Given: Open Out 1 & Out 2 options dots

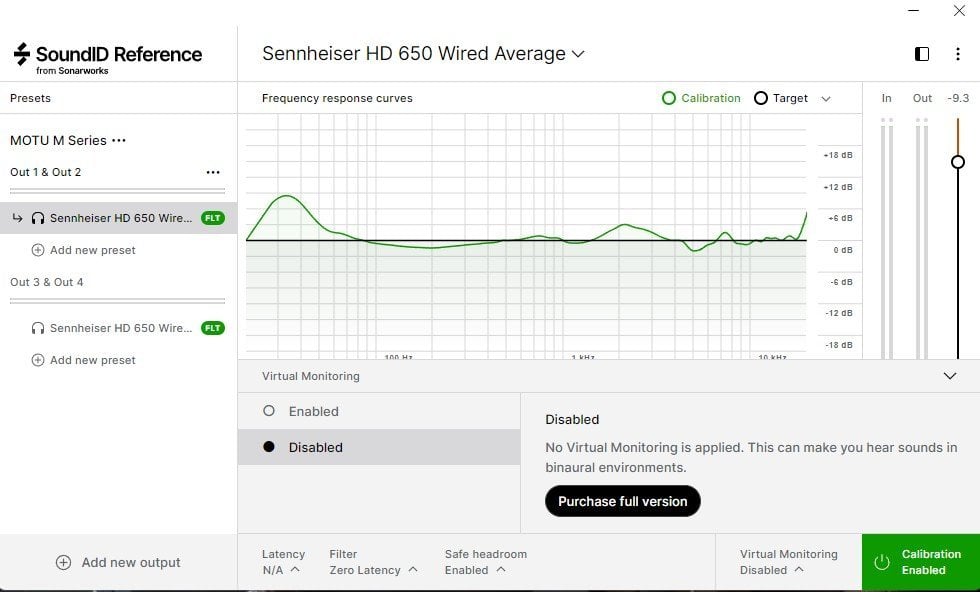Looking at the screenshot, I should (213, 173).
